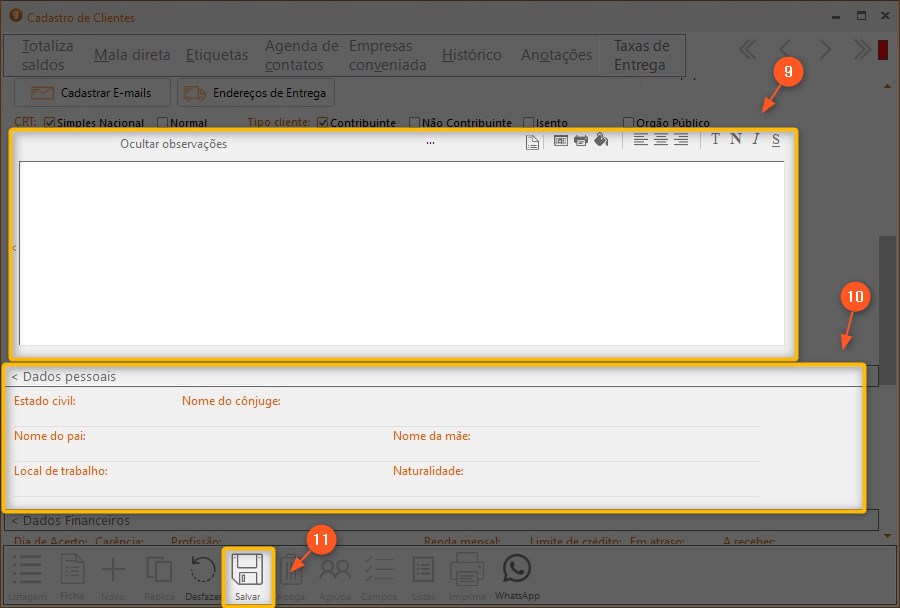Click the paint bucket fill icon
900x608 pixels.
point(601,141)
